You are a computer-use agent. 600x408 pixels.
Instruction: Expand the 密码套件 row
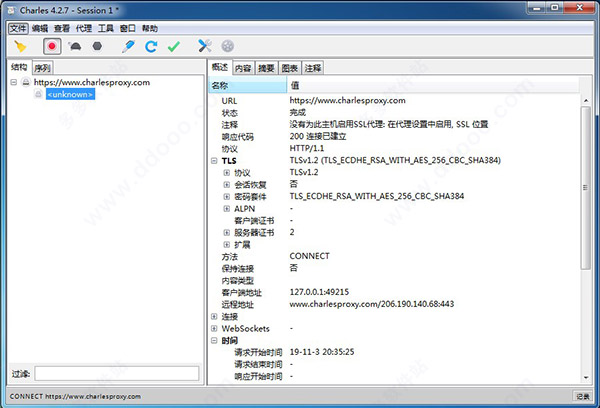(x=227, y=197)
